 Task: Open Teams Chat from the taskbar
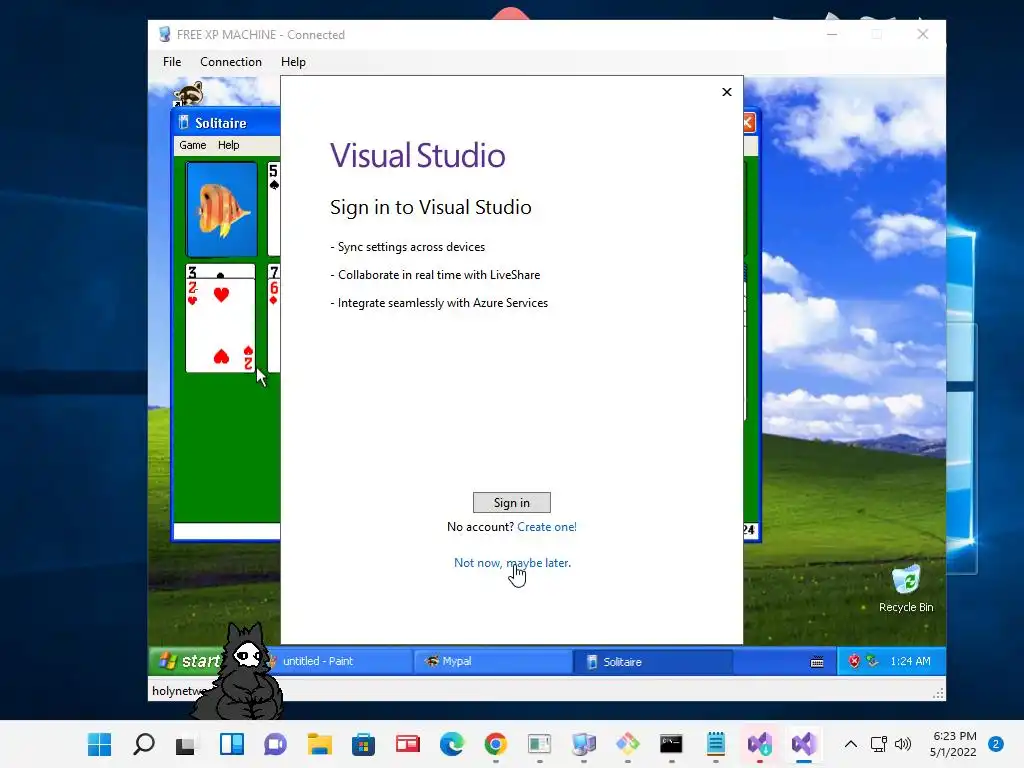pos(275,744)
